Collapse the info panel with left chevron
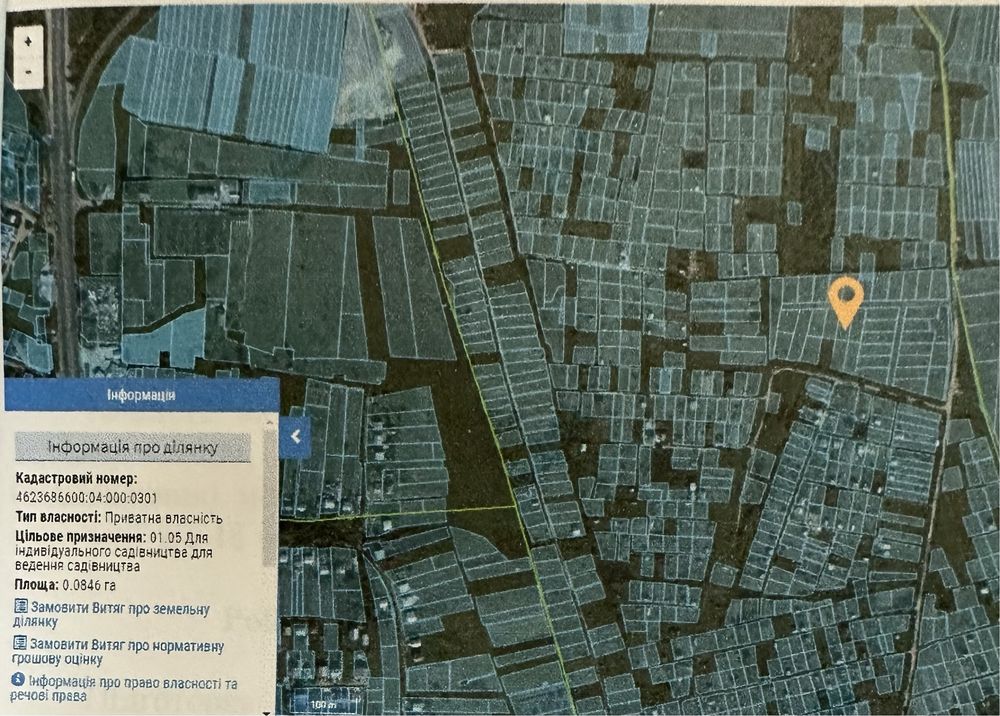 point(295,437)
